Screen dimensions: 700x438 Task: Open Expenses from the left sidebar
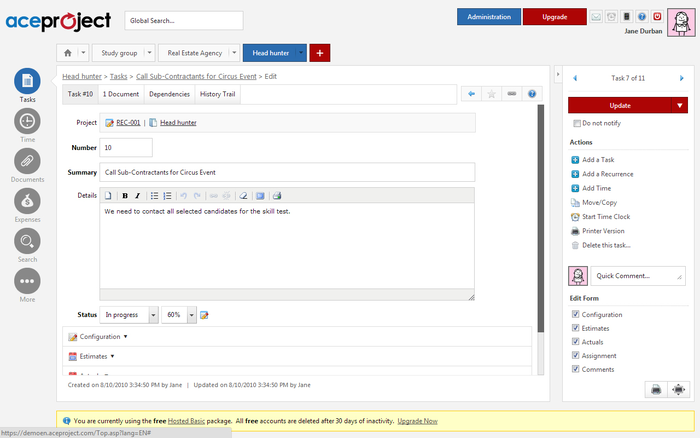coord(28,201)
